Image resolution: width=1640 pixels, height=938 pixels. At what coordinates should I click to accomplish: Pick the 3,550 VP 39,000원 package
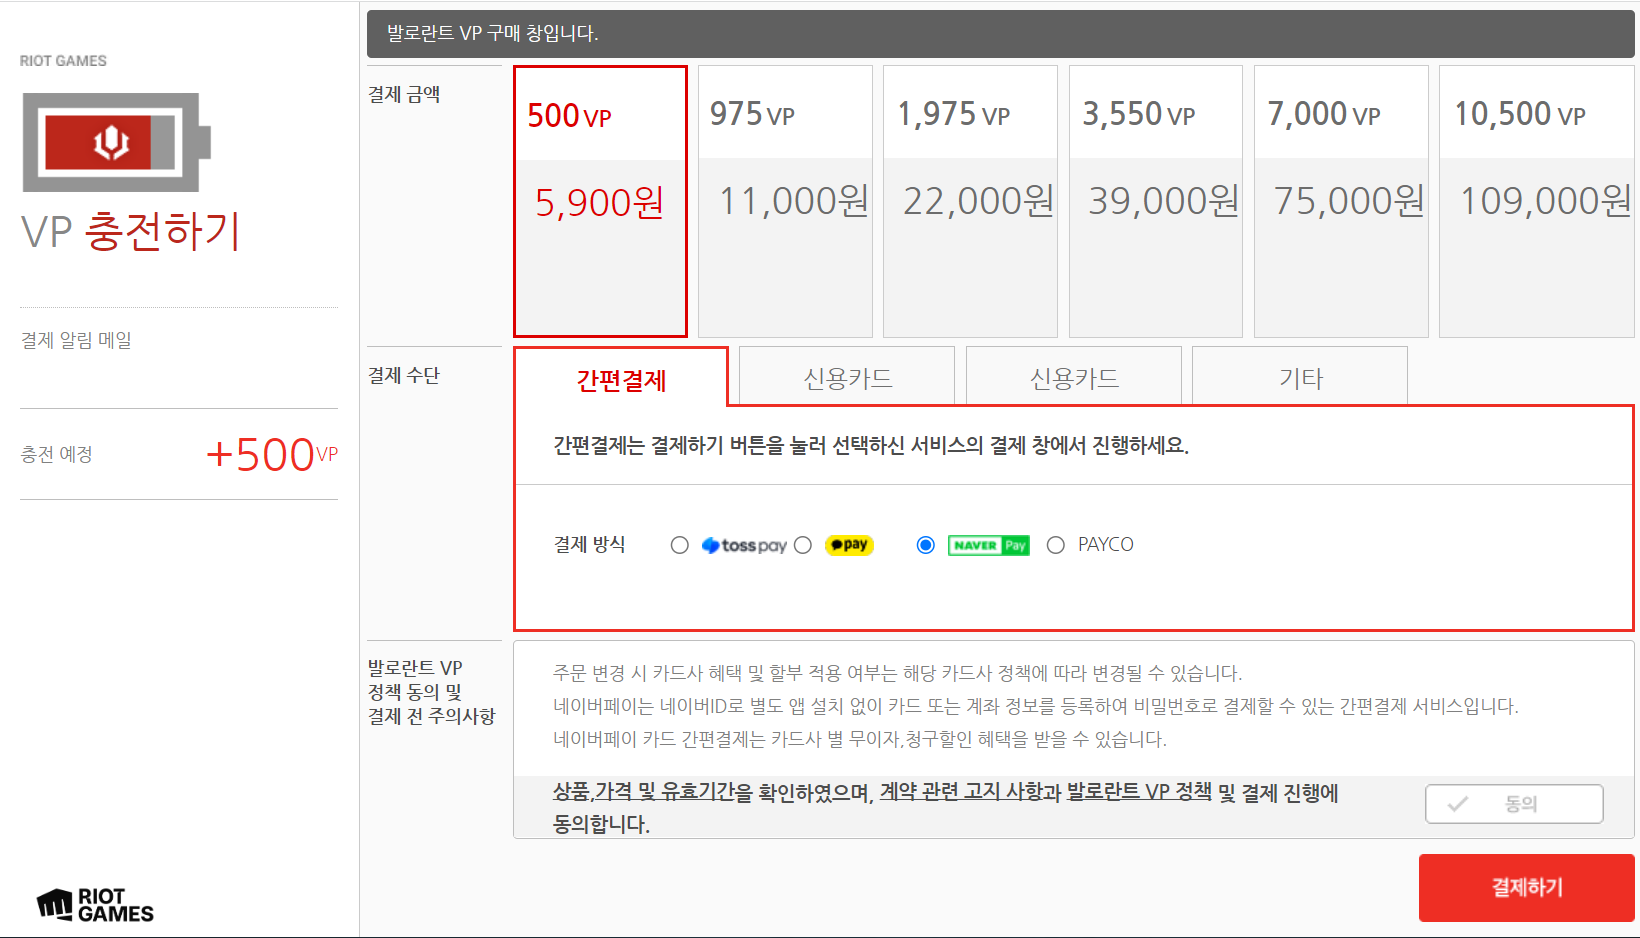click(x=1155, y=201)
